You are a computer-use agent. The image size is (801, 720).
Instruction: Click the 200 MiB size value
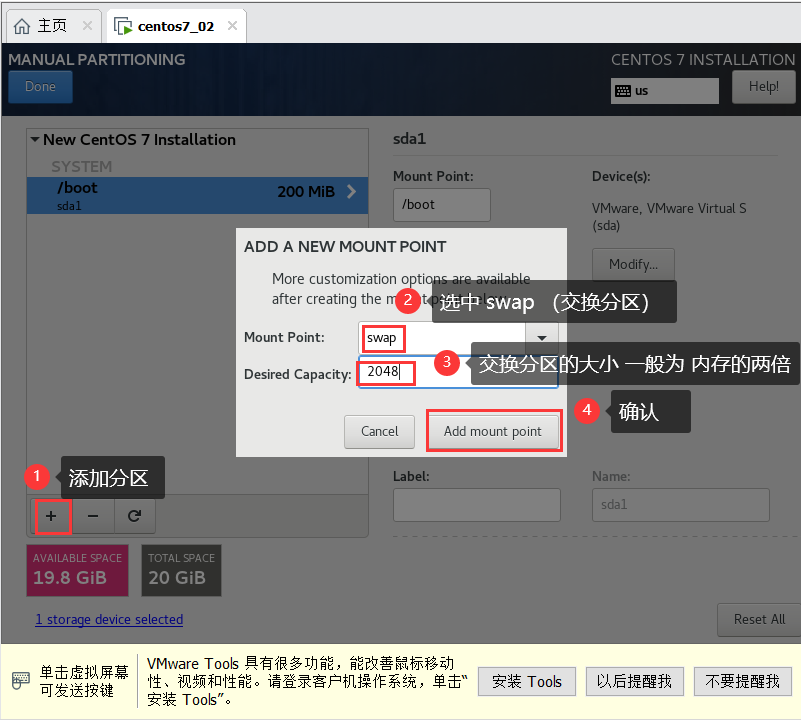306,192
